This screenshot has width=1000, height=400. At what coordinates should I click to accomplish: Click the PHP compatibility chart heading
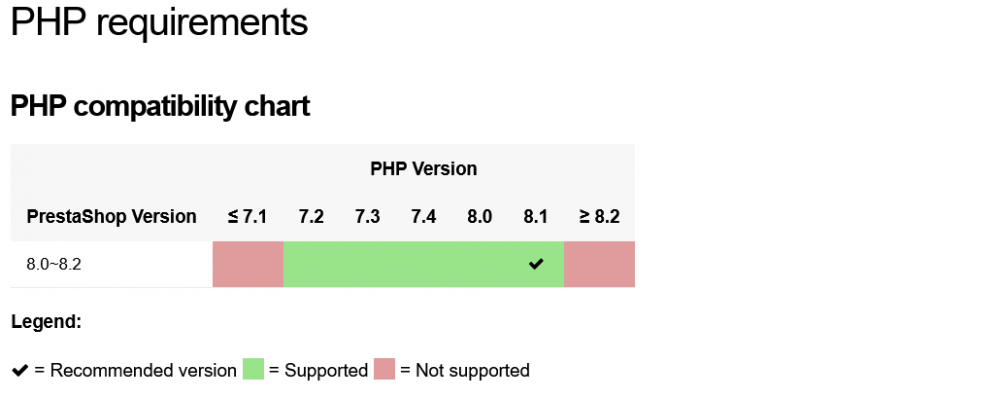[160, 106]
